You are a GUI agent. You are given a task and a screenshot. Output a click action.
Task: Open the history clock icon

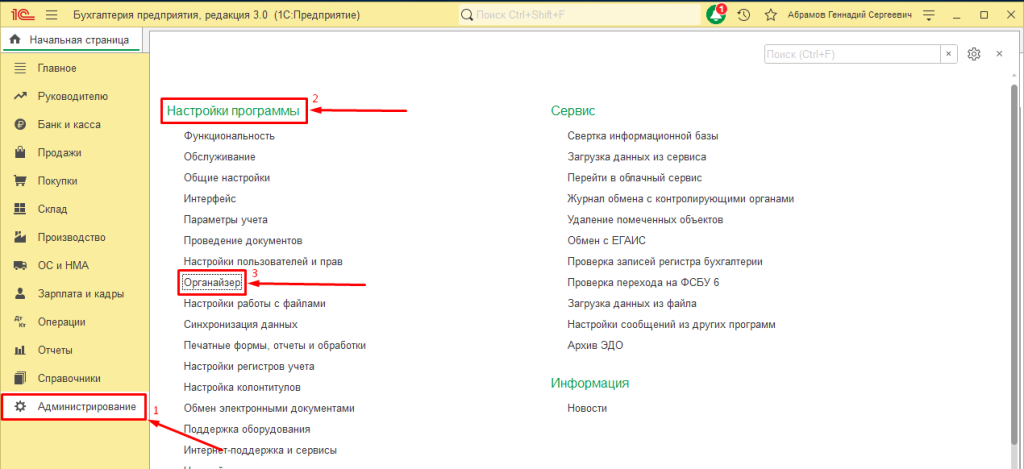point(743,14)
